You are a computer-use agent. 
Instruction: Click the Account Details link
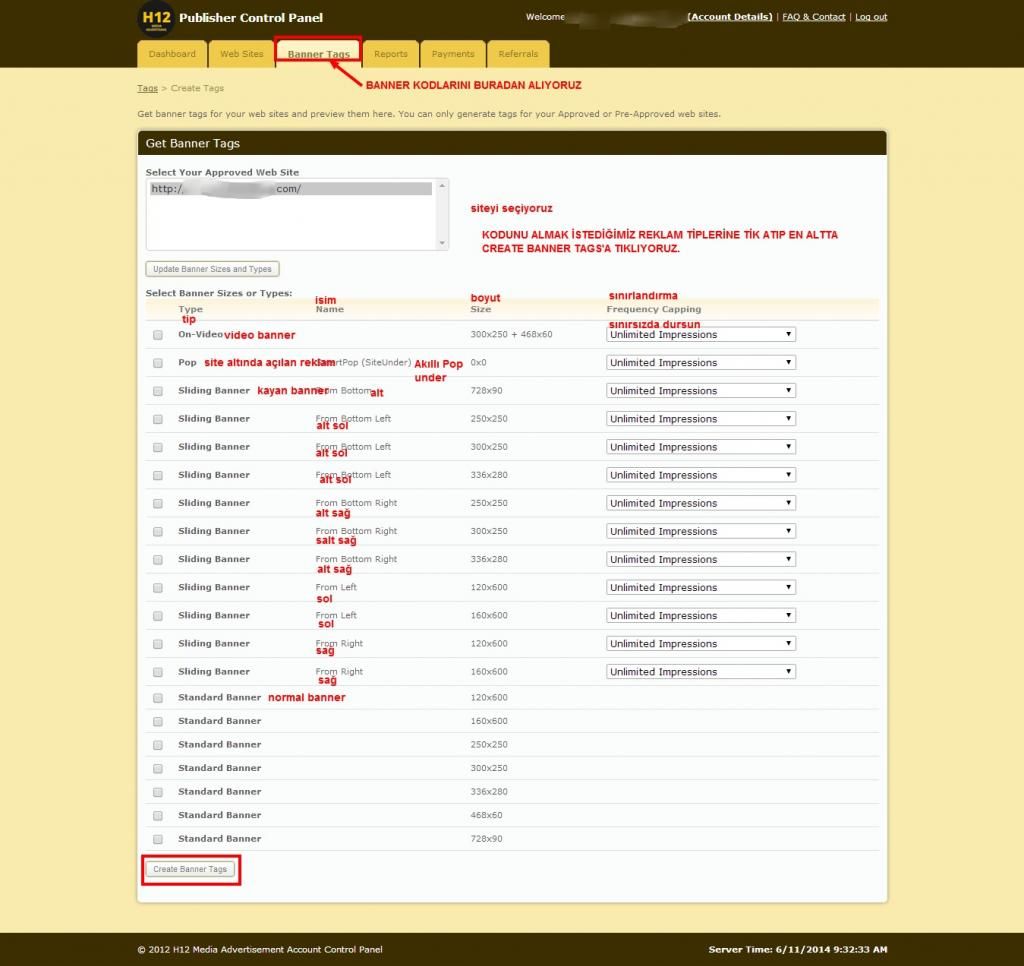pos(730,17)
